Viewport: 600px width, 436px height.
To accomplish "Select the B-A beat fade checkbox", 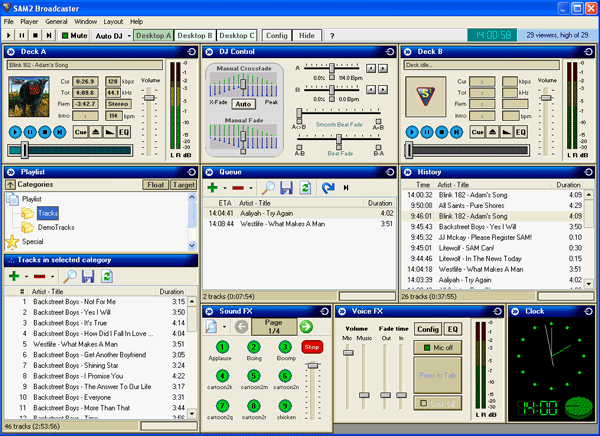I will [x=378, y=147].
